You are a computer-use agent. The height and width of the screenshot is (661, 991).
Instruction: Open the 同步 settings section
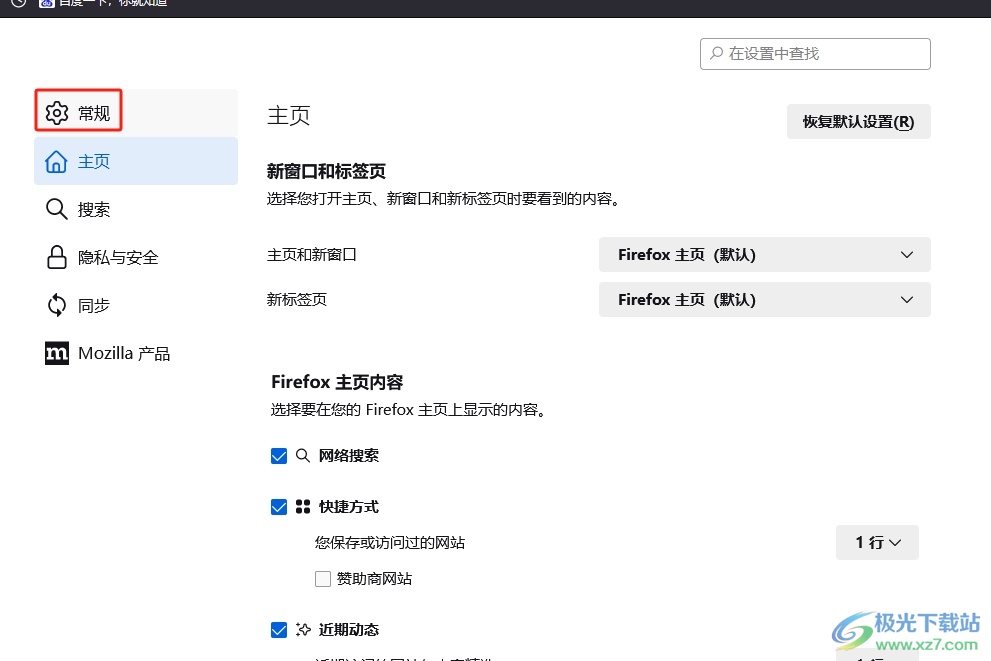point(94,306)
